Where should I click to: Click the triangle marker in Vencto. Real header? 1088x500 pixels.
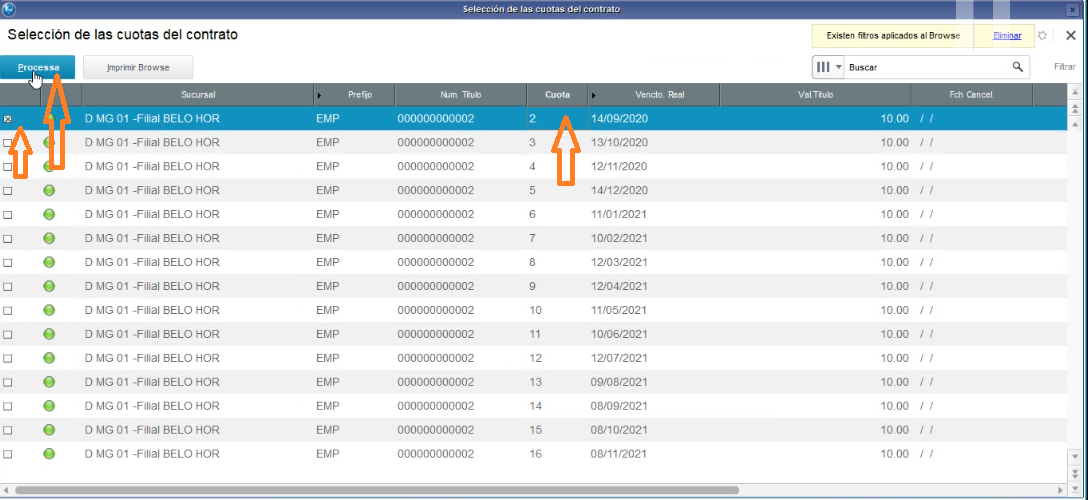(594, 95)
